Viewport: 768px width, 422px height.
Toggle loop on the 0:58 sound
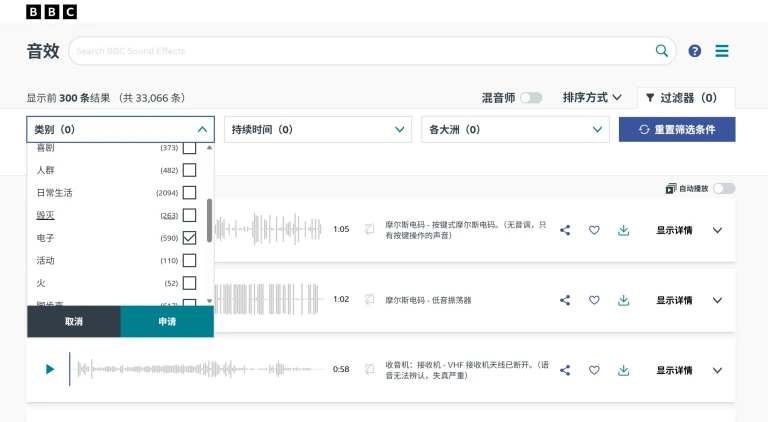[369, 369]
